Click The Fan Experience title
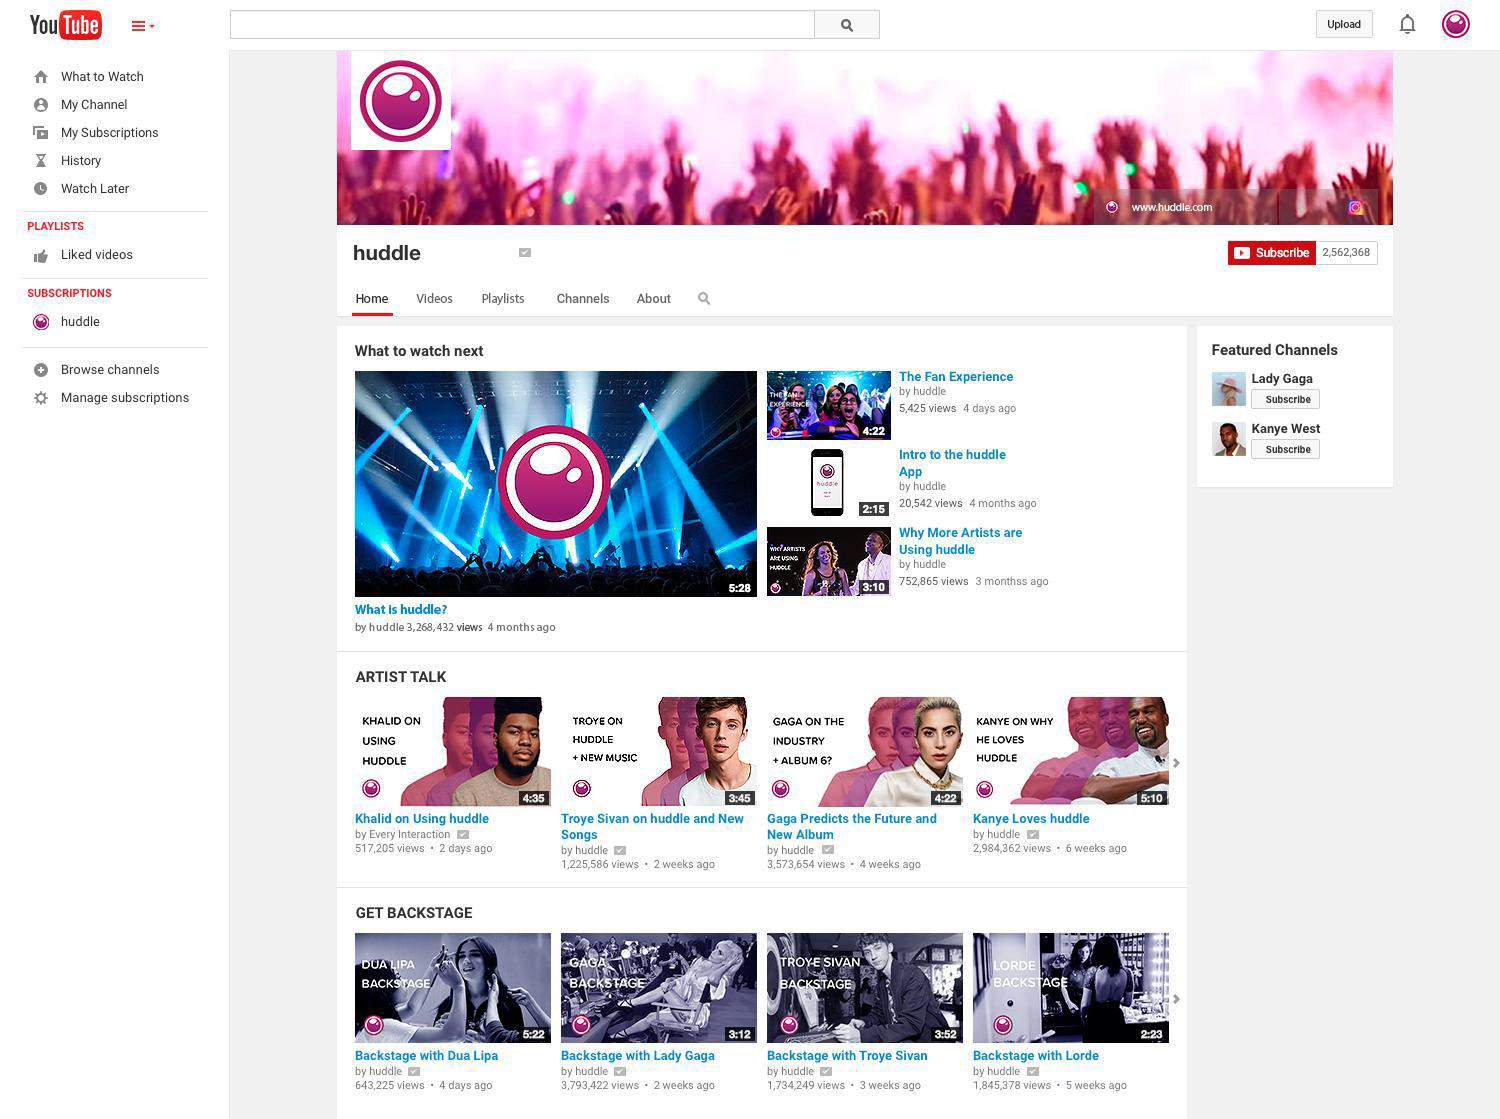This screenshot has width=1500, height=1119. [956, 377]
